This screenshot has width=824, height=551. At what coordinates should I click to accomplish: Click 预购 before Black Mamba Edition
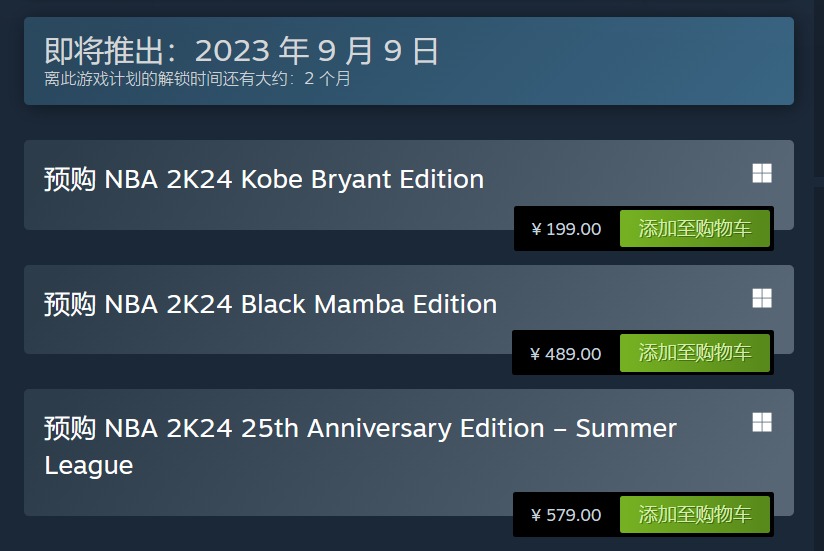(x=70, y=304)
